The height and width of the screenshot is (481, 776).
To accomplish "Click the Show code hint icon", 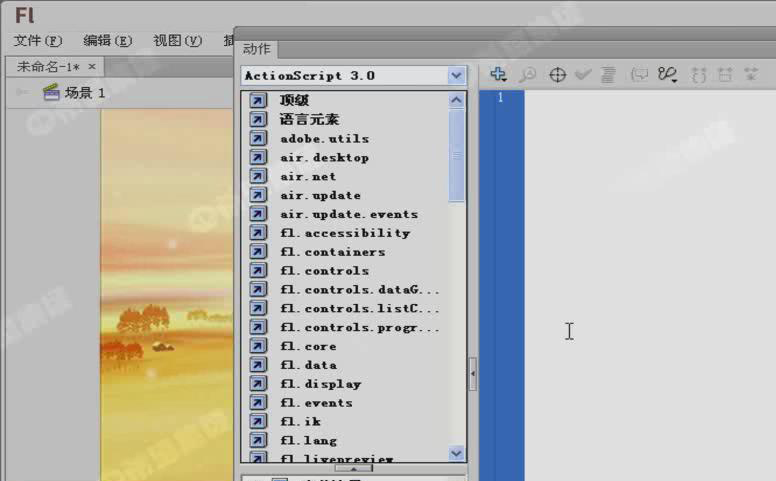I will tap(639, 75).
